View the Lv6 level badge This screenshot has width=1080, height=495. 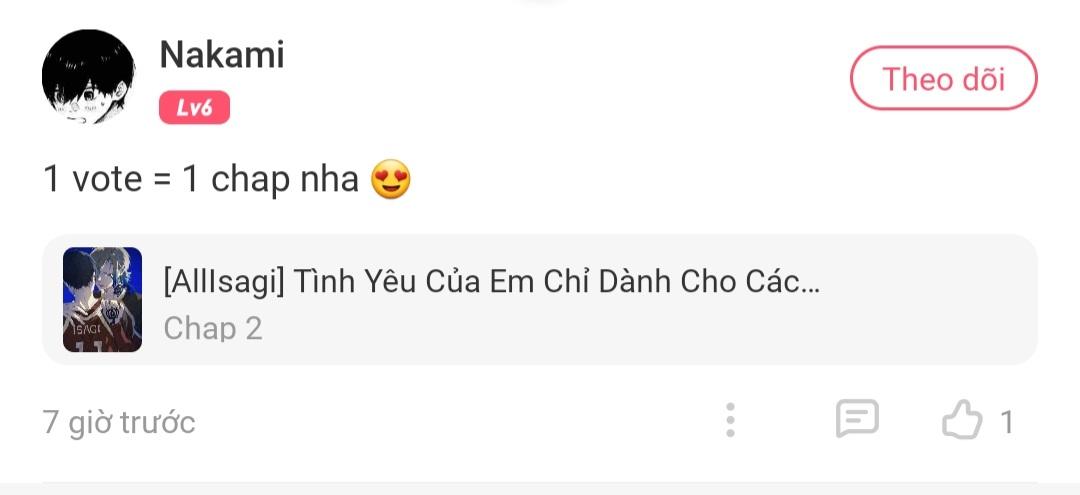pyautogui.click(x=194, y=107)
